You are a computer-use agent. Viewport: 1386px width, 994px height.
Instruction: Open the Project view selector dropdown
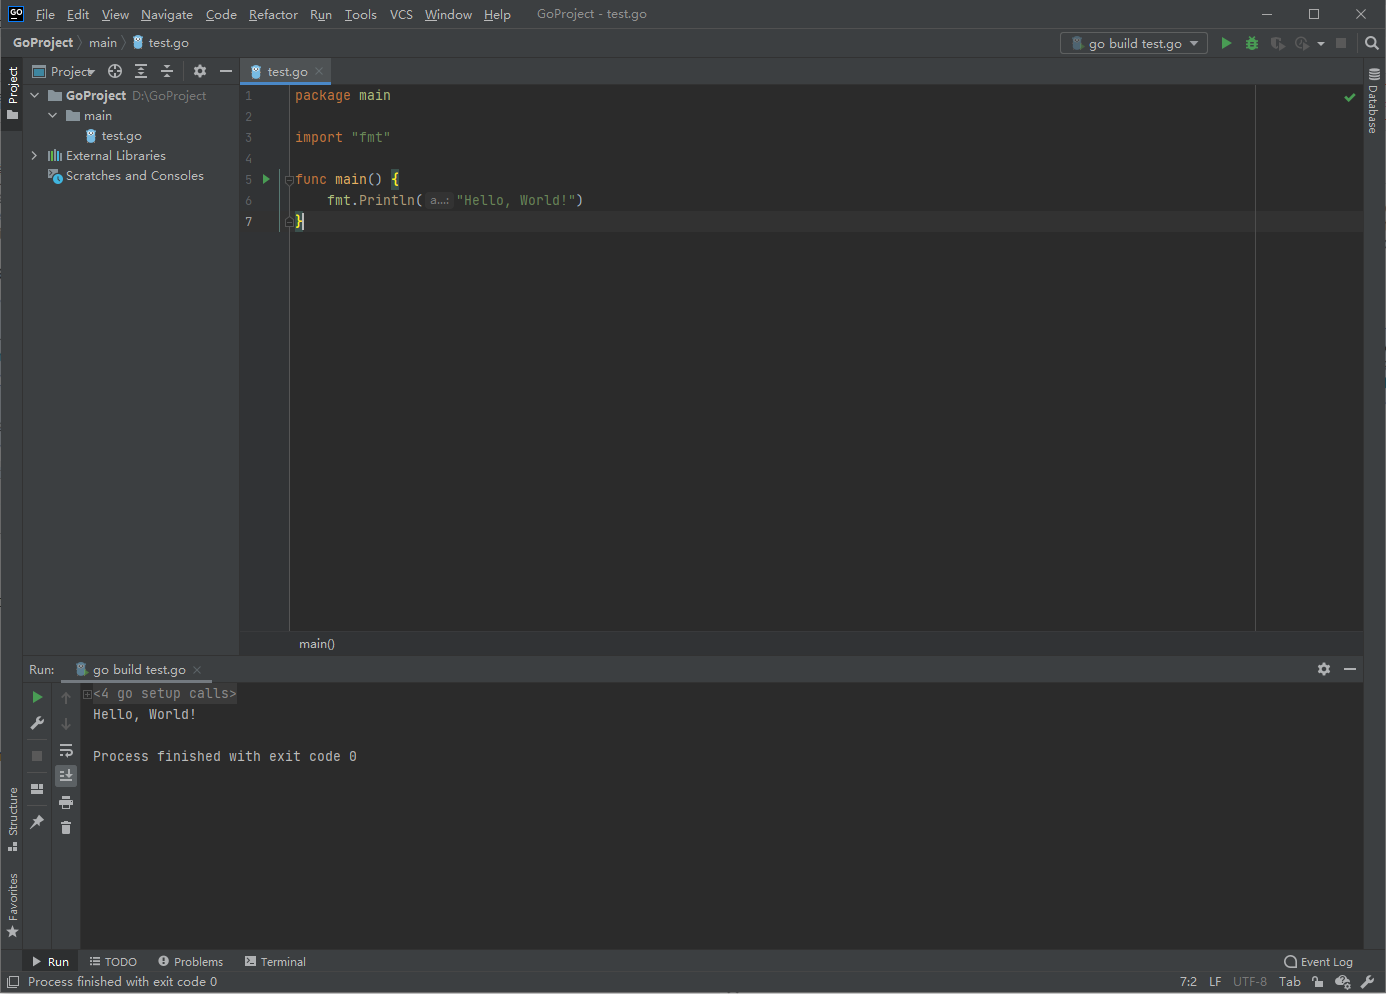point(64,71)
